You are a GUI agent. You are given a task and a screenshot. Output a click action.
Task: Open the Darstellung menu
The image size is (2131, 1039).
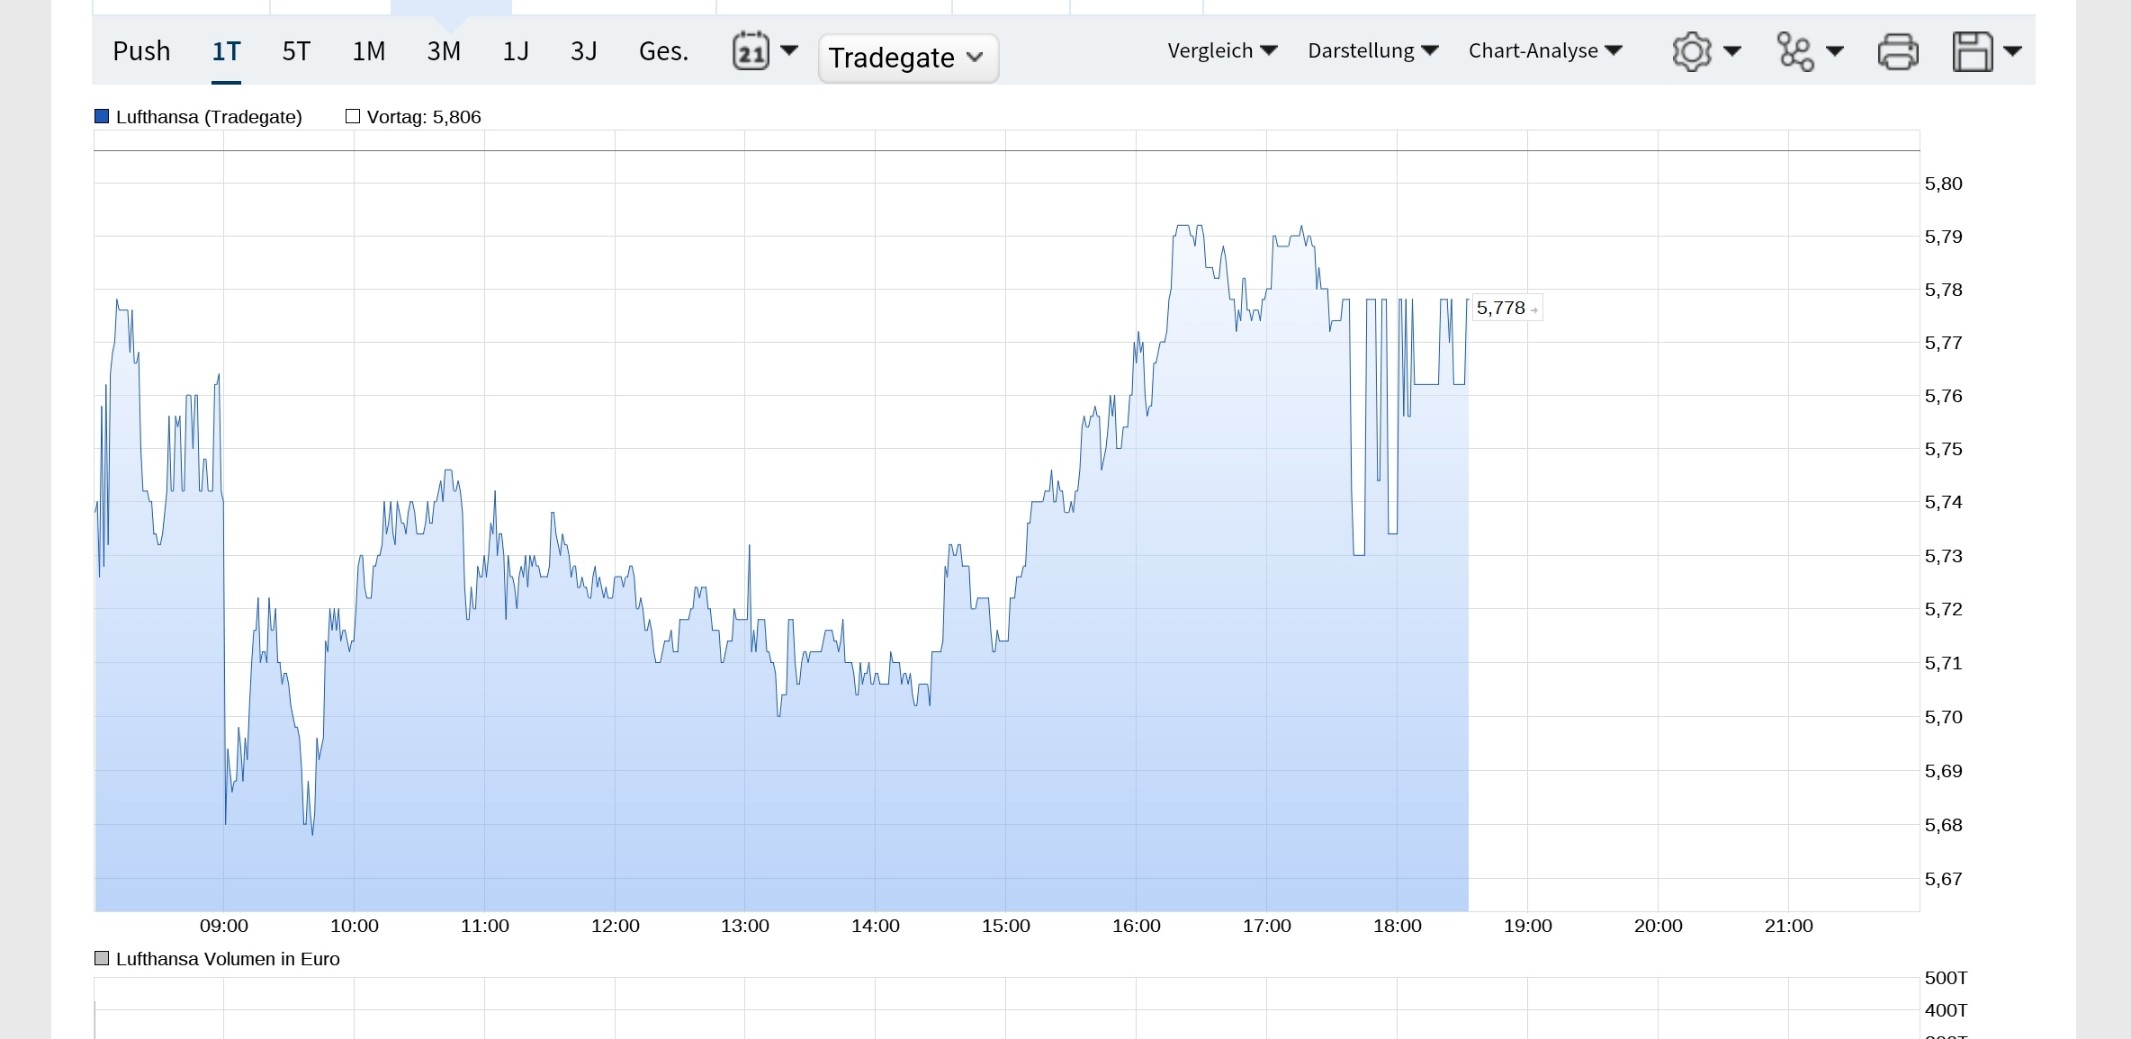tap(1372, 51)
